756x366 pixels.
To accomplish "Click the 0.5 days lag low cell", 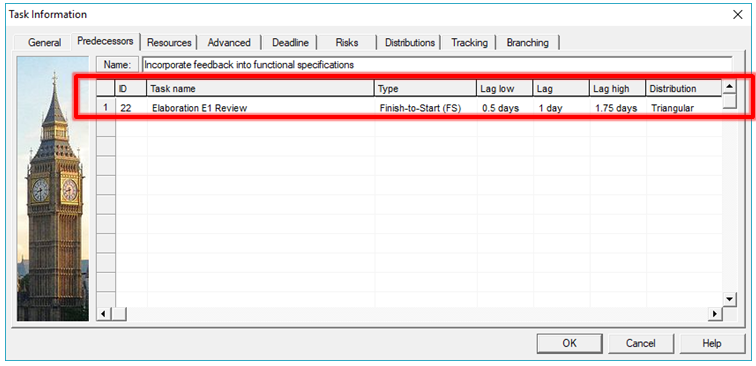I will point(505,108).
